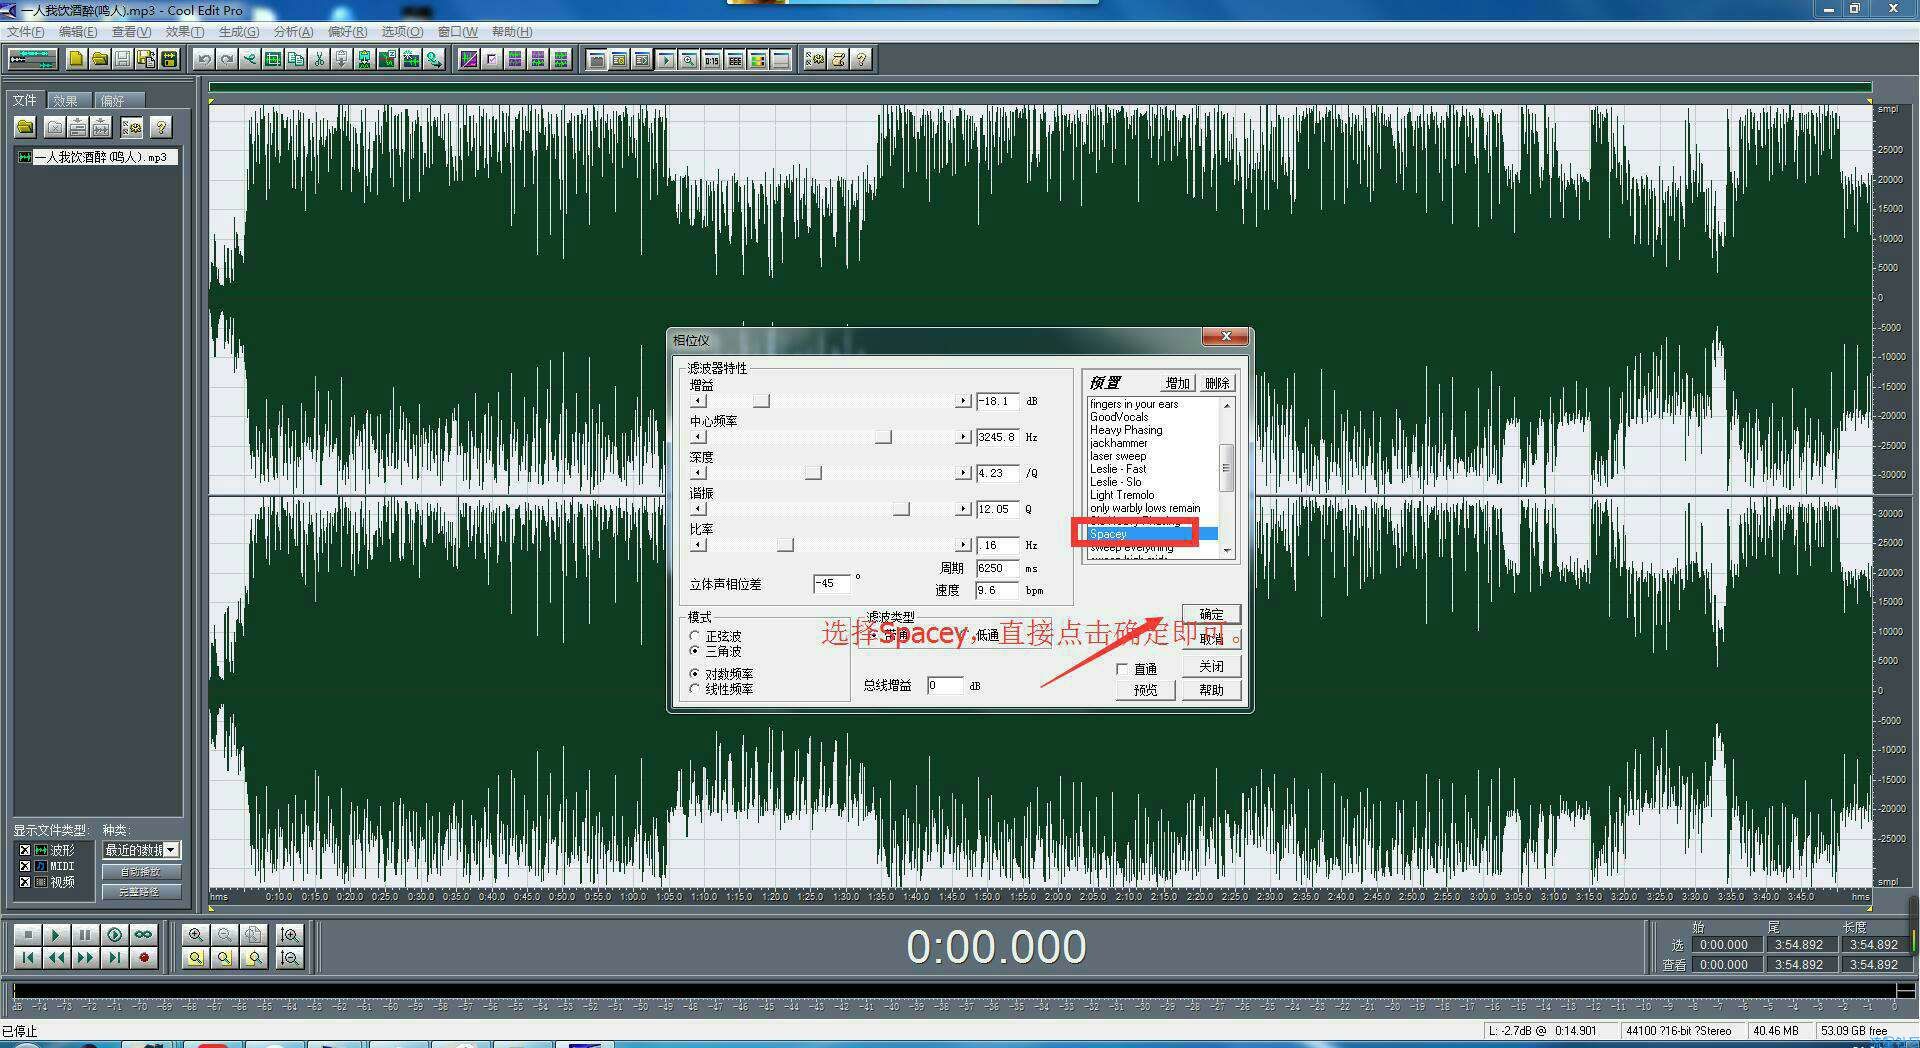The width and height of the screenshot is (1920, 1048).
Task: Click the close-file icon in the File panel
Action: [55, 127]
